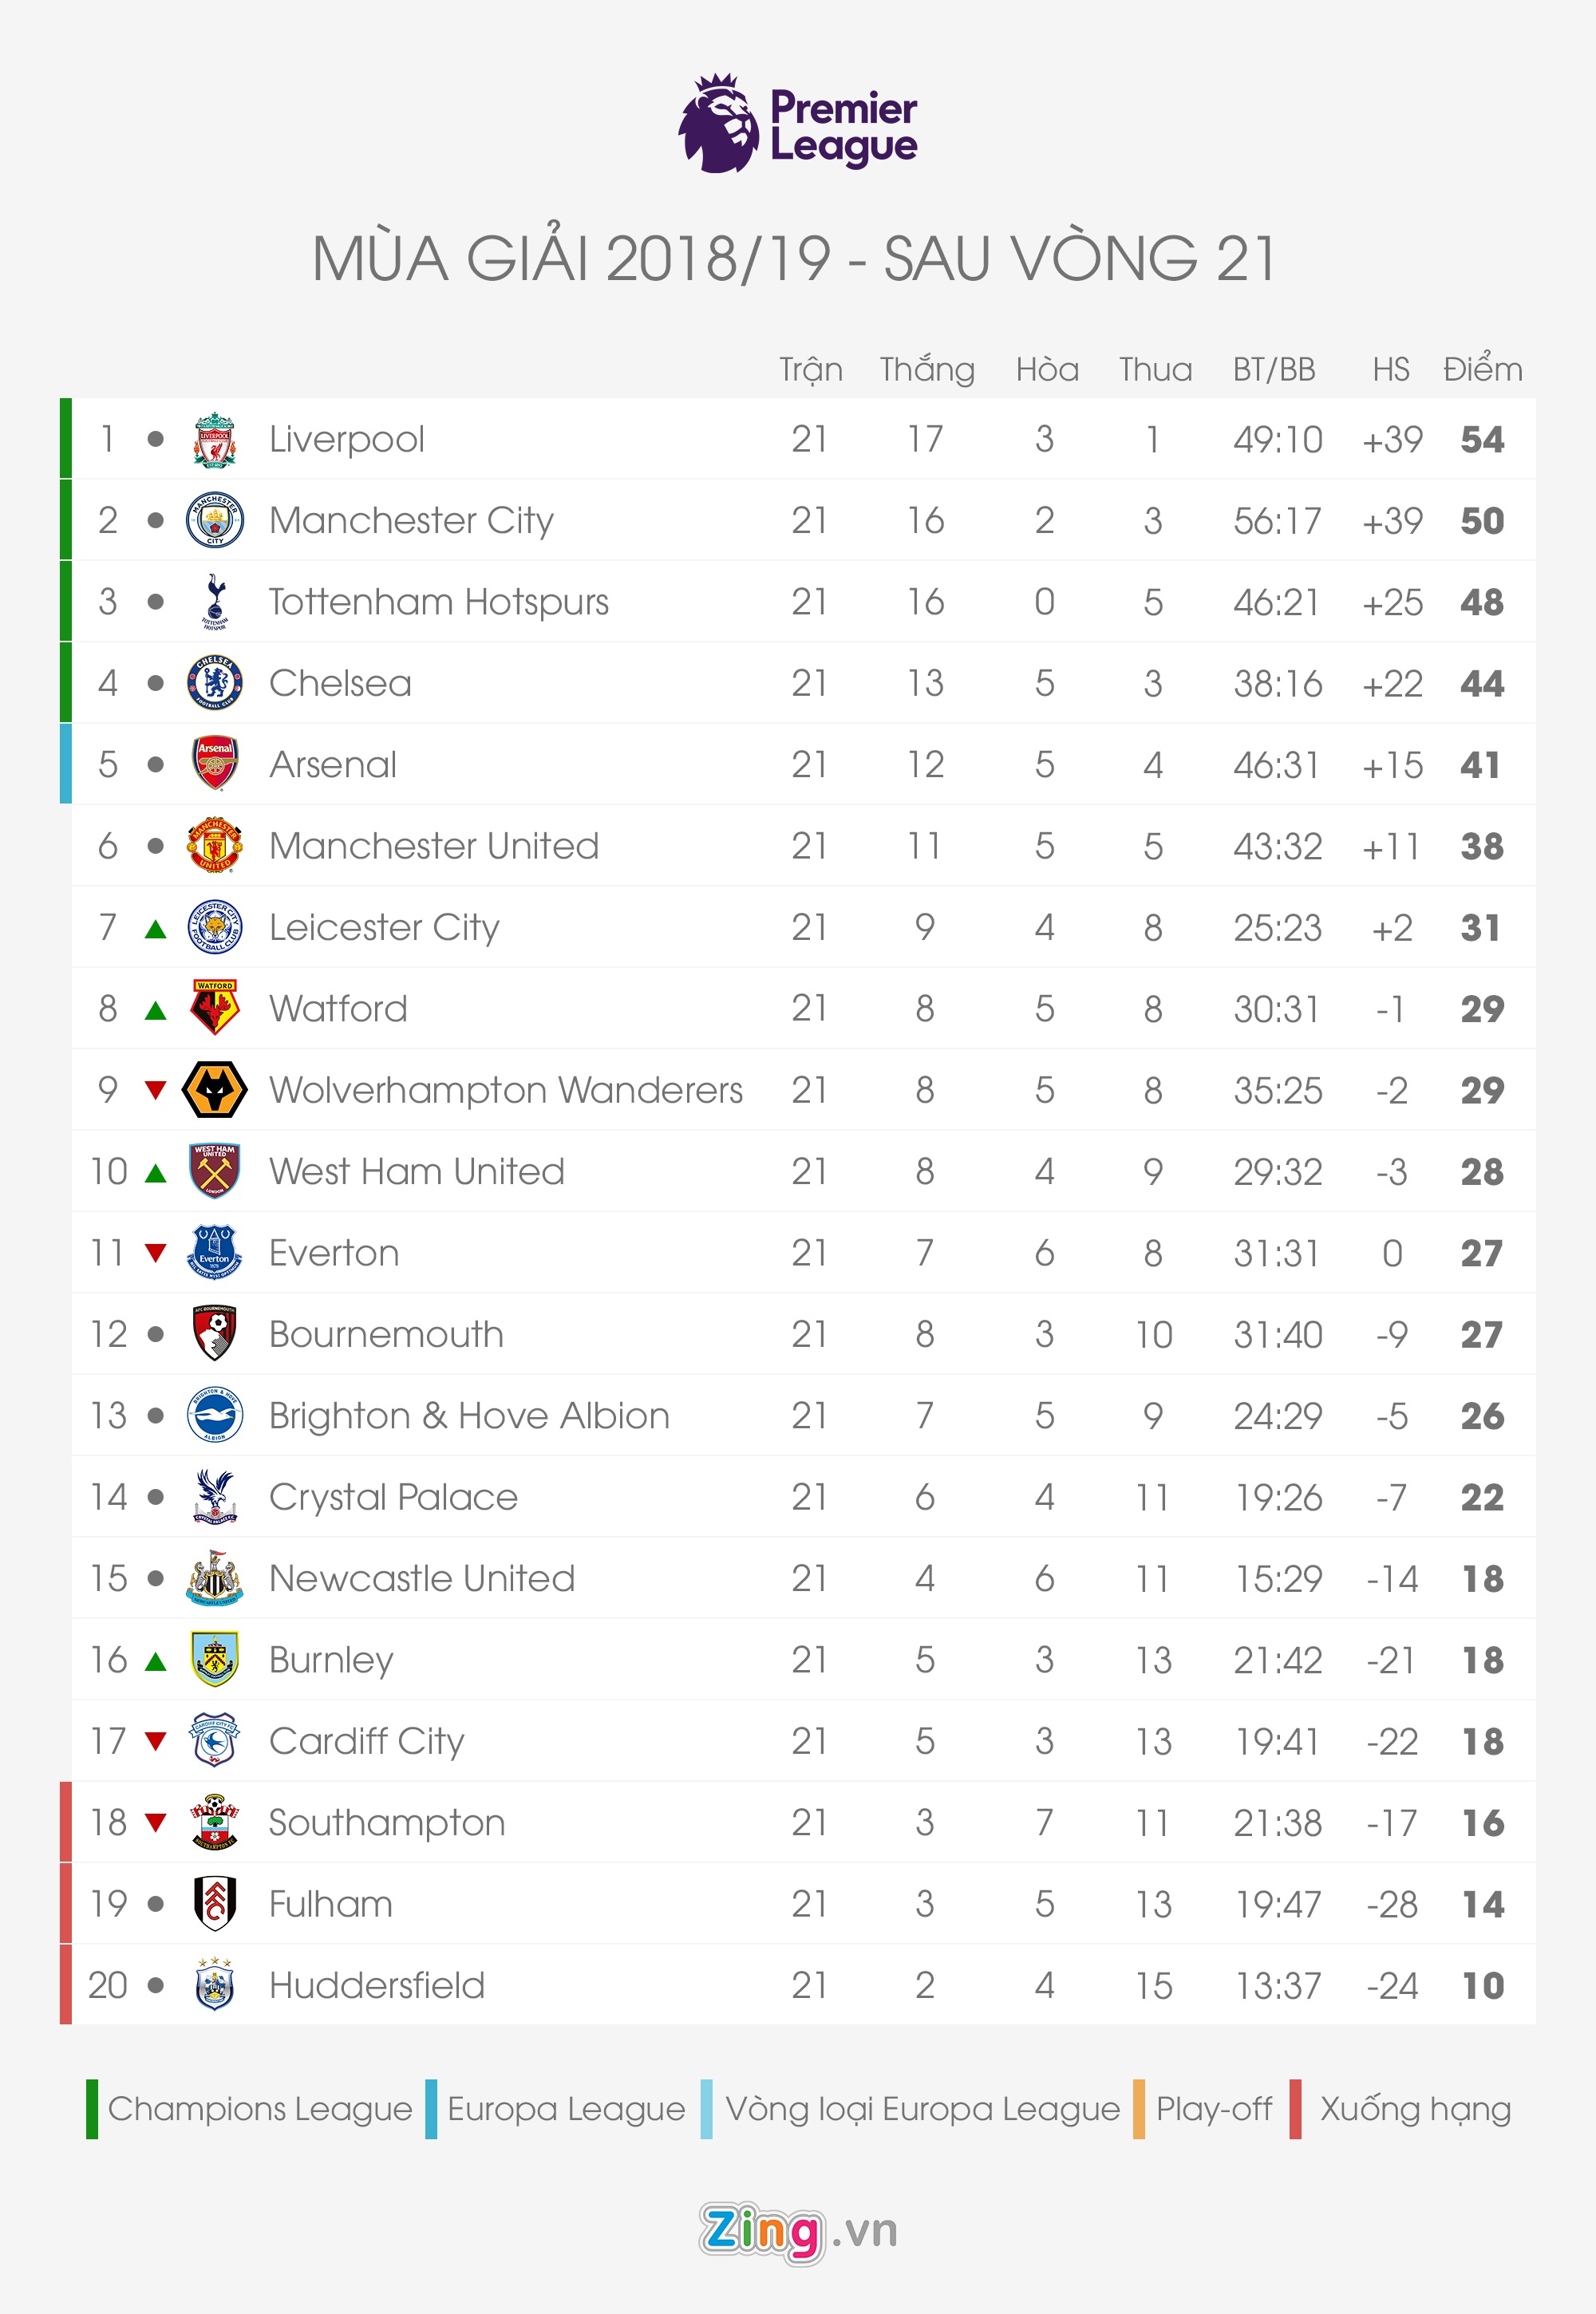This screenshot has height=2314, width=1596.
Task: Click the green Champions League legend swatch
Action: click(x=92, y=2109)
